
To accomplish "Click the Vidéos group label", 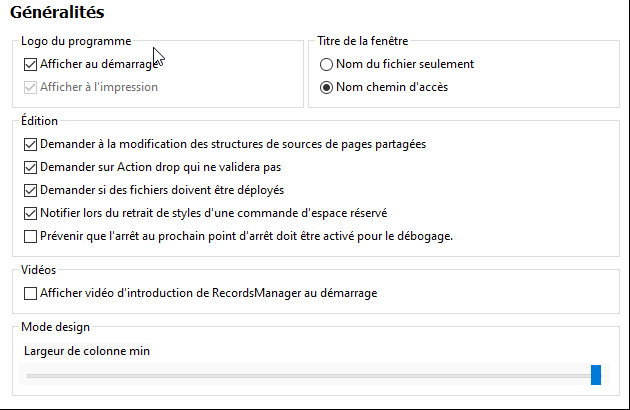I will tap(39, 270).
